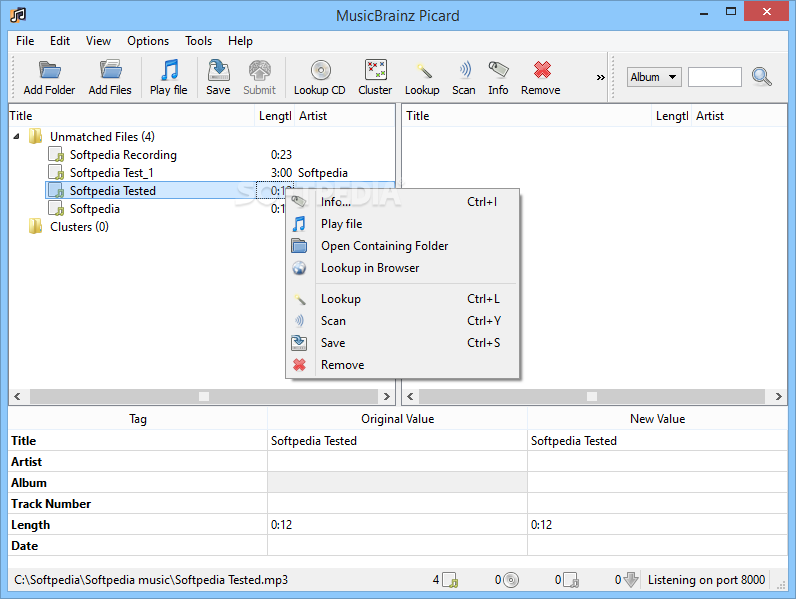
Task: Click the file count icon in status bar
Action: (449, 580)
